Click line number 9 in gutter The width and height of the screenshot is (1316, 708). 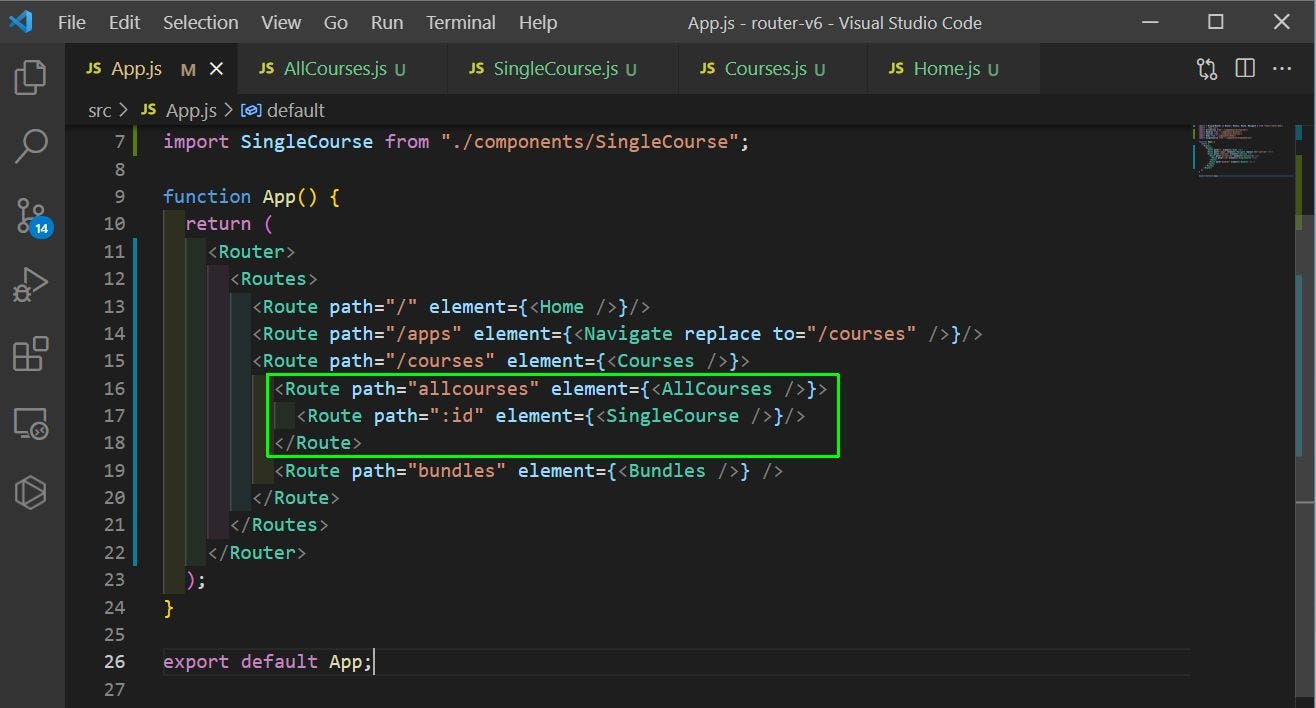click(119, 196)
